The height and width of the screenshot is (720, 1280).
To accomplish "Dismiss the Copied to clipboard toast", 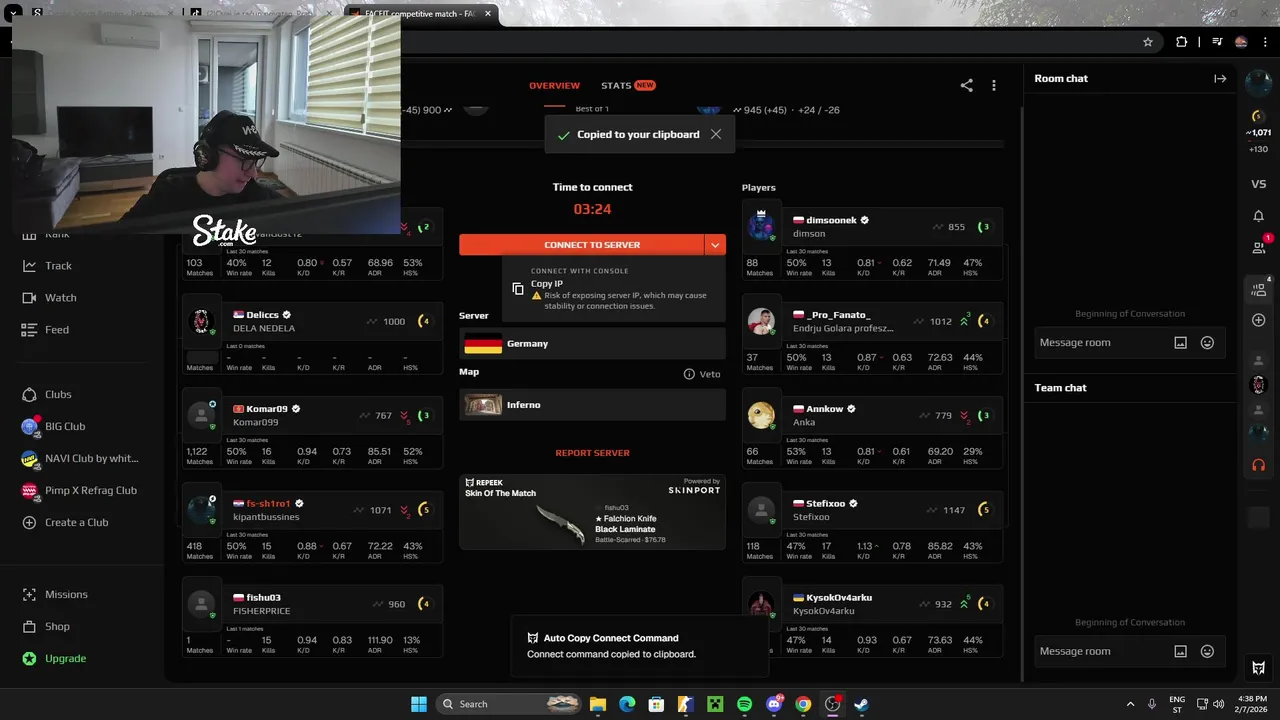I will point(716,134).
